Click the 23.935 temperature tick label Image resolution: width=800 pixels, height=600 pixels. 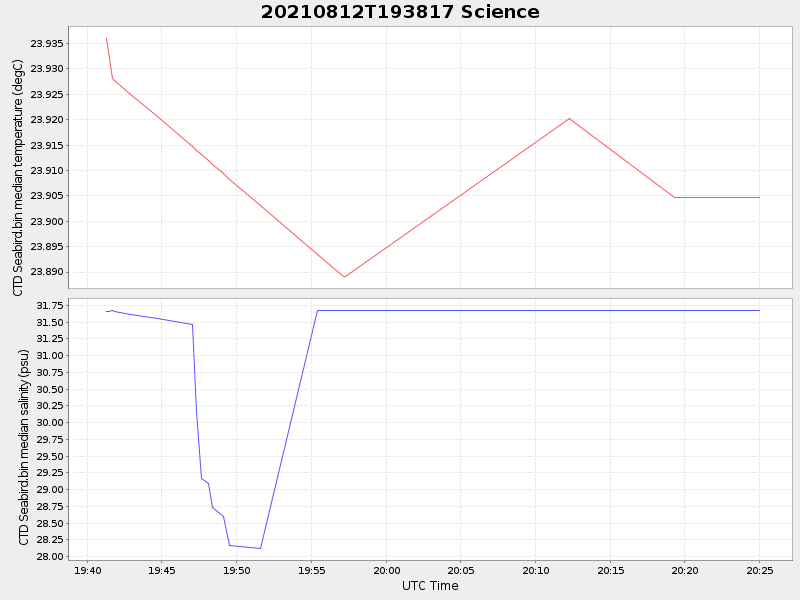point(47,43)
